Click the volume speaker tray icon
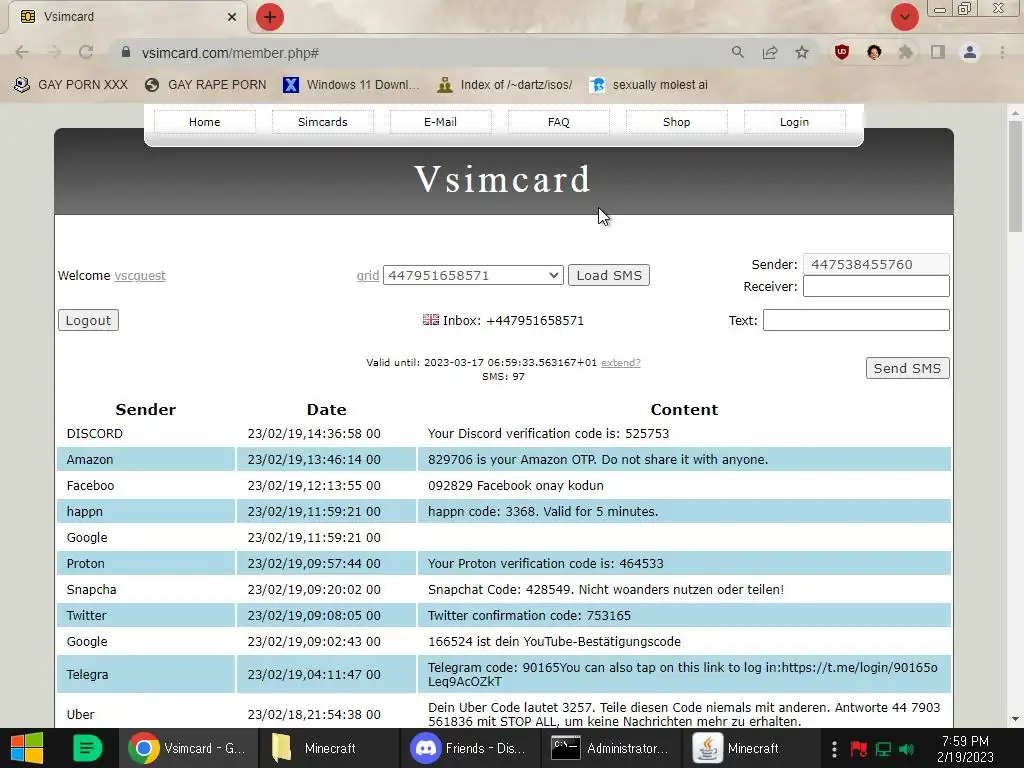Image resolution: width=1024 pixels, height=768 pixels. (x=906, y=748)
